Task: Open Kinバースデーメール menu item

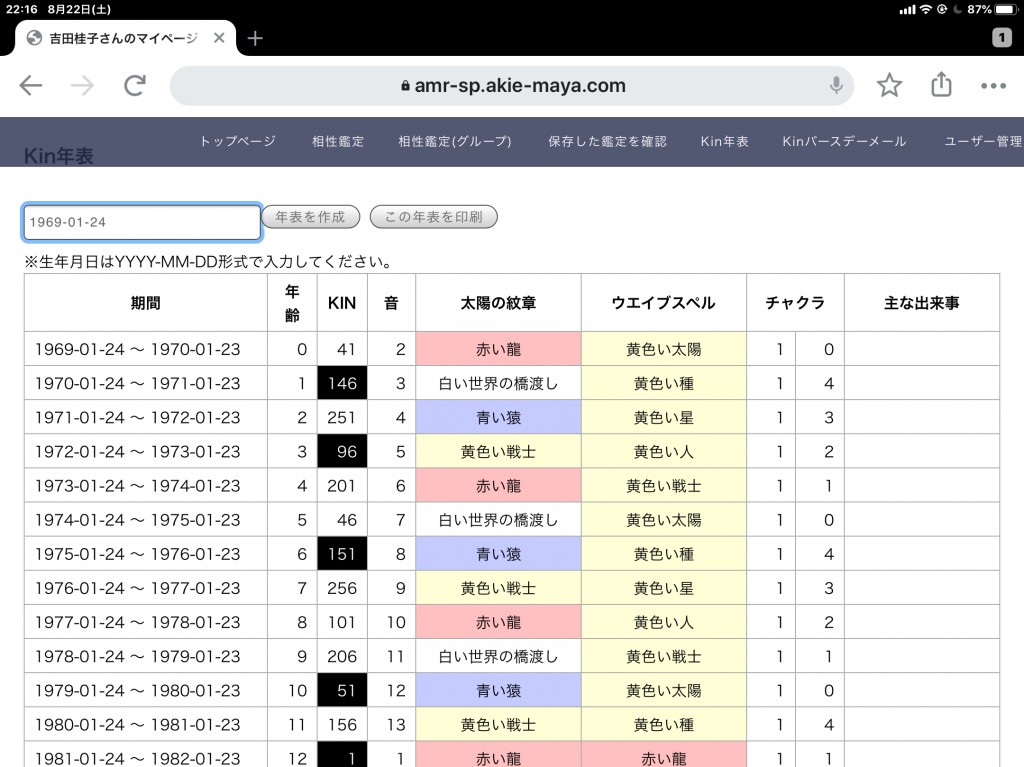Action: (x=844, y=141)
